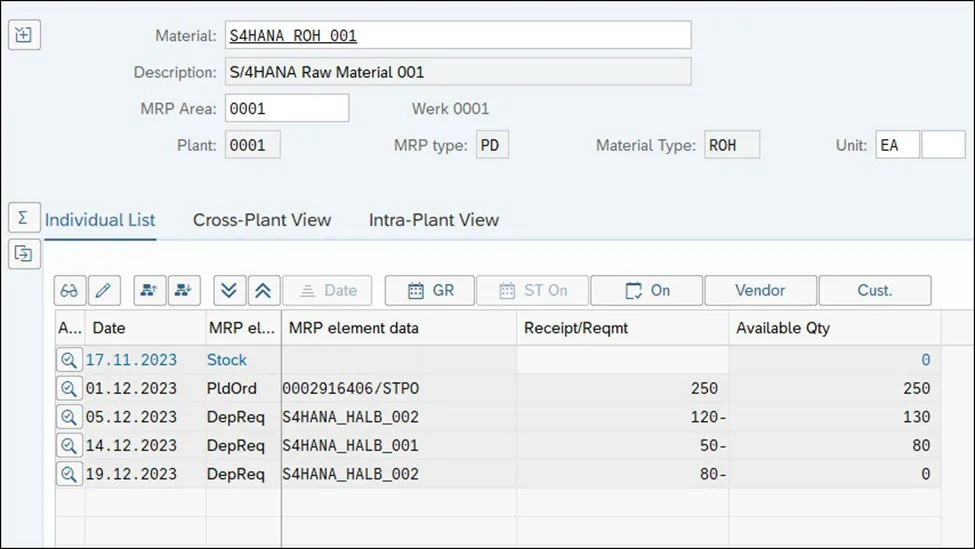The width and height of the screenshot is (975, 549).
Task: Open details for the 19.12.2023 DepReq row
Action: click(69, 474)
